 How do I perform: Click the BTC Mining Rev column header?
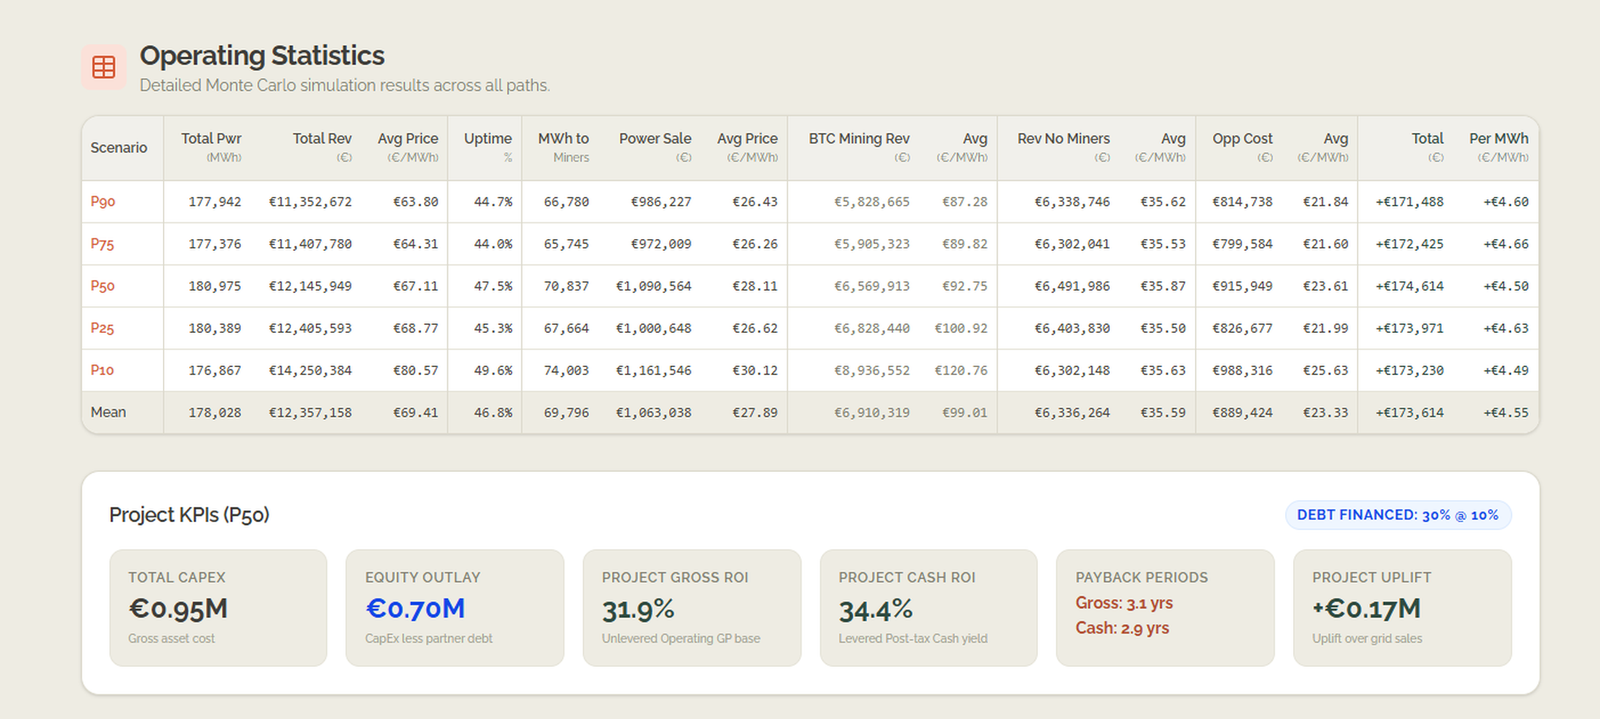[x=859, y=147]
